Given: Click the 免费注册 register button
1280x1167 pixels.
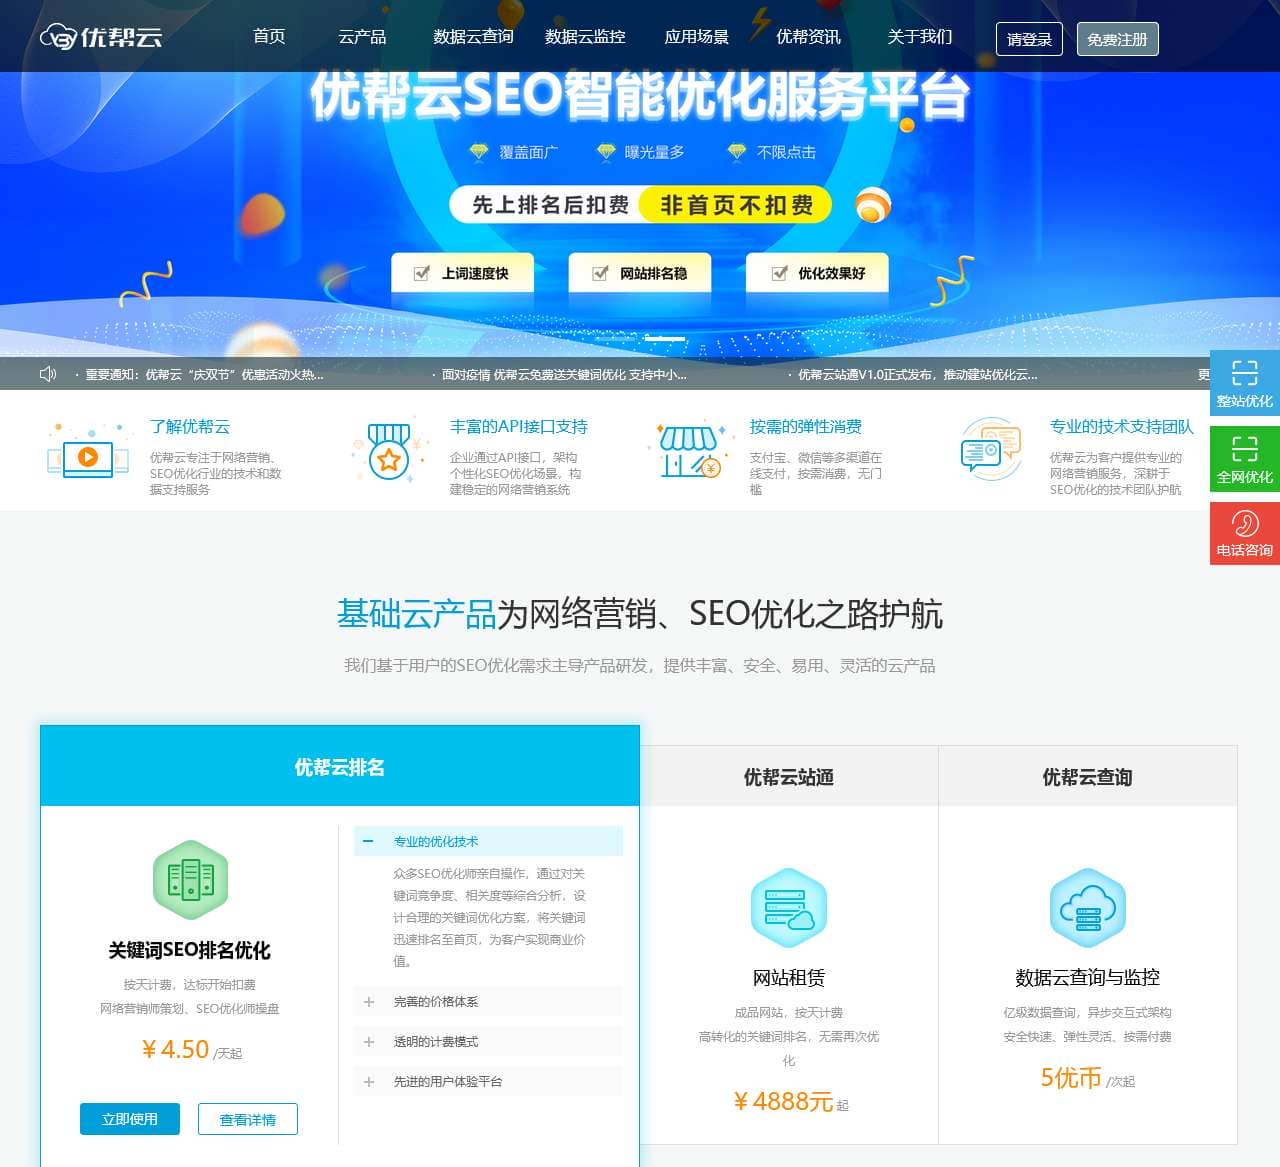Looking at the screenshot, I should [1117, 39].
